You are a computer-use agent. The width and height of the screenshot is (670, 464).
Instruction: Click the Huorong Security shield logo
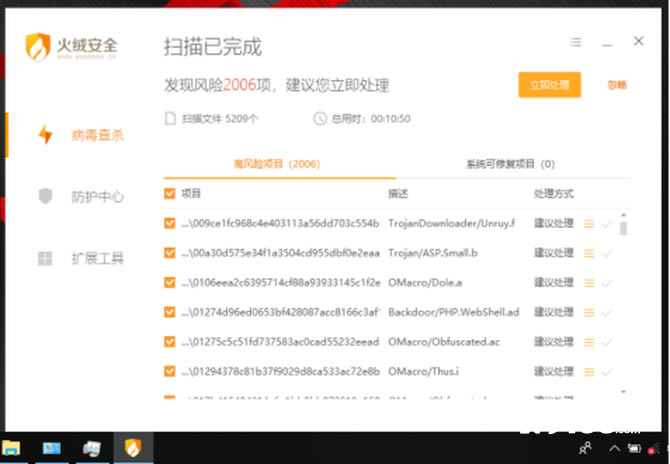pos(38,47)
